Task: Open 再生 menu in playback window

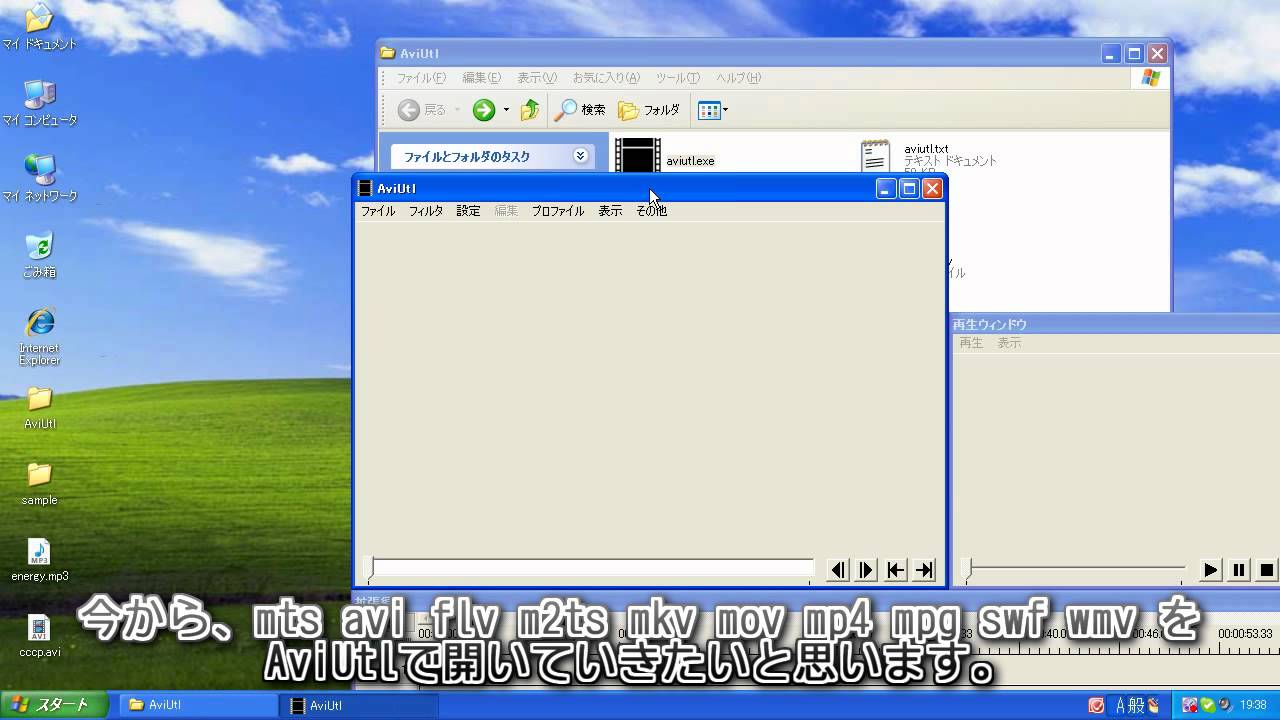Action: [971, 343]
